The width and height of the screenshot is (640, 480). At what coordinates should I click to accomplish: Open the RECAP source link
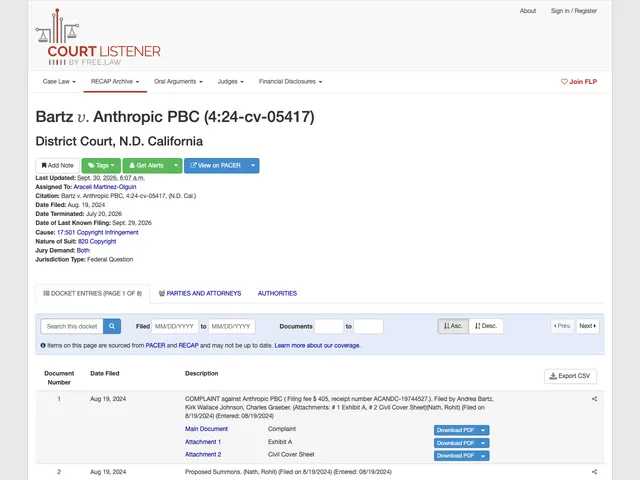coord(189,345)
